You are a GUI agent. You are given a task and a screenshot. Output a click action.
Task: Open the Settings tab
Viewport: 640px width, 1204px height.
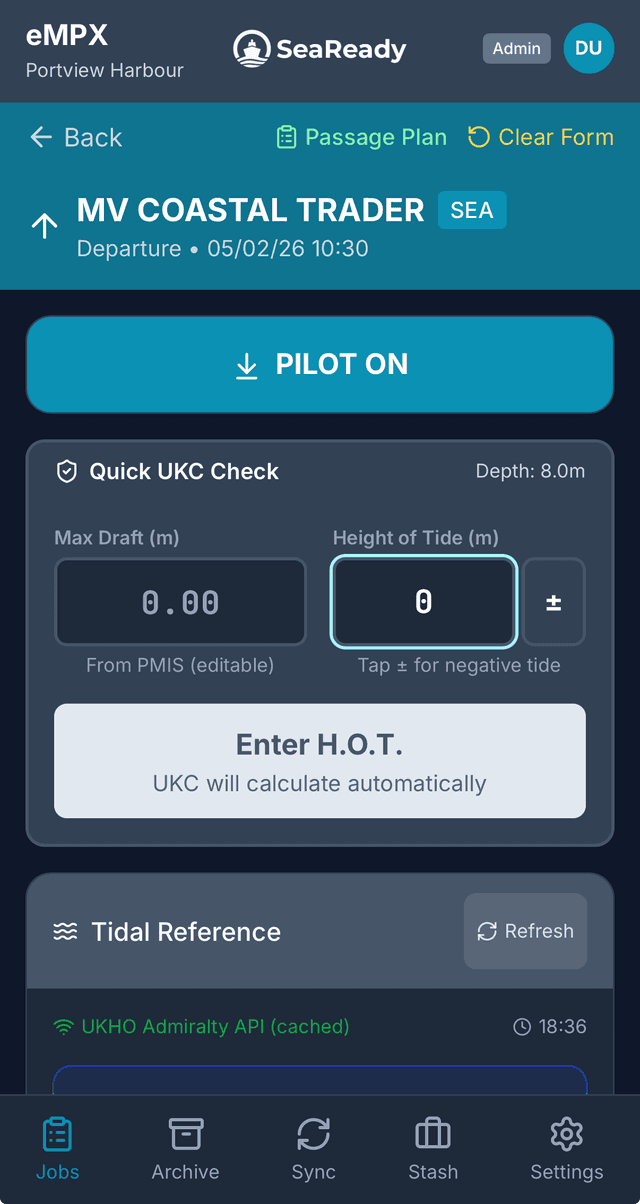click(x=566, y=1149)
